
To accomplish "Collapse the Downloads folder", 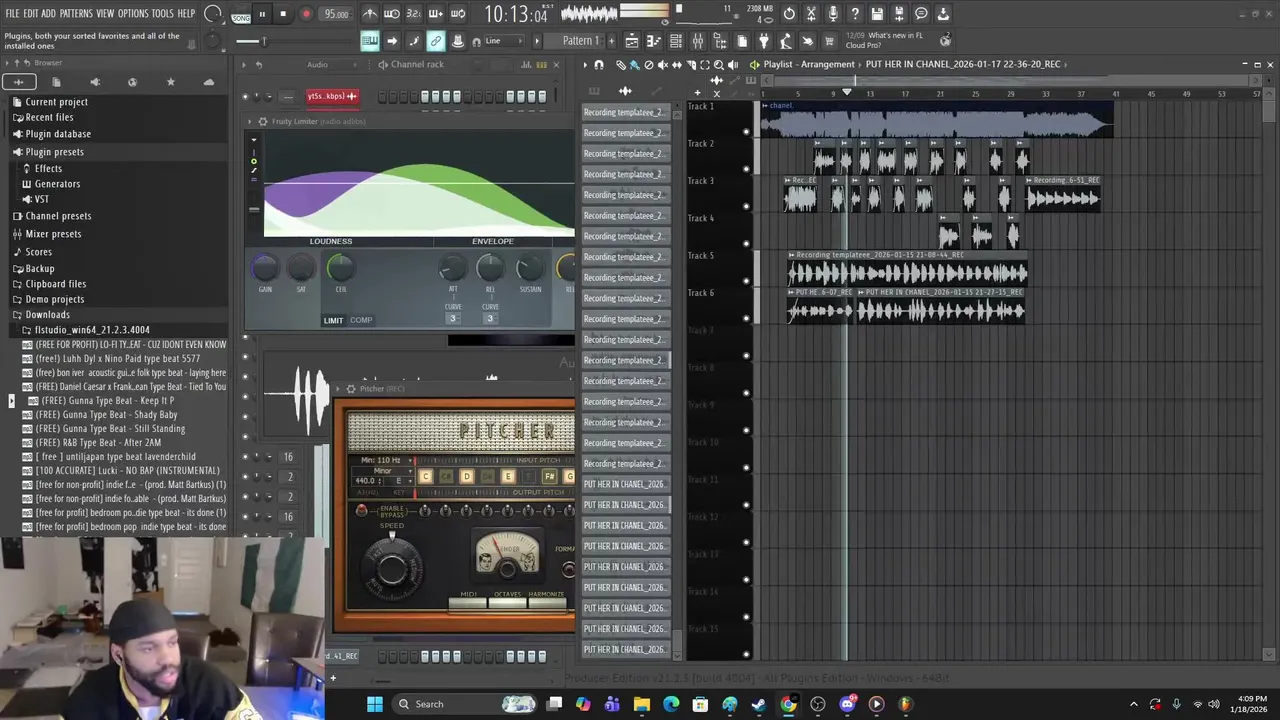I will click(x=46, y=314).
